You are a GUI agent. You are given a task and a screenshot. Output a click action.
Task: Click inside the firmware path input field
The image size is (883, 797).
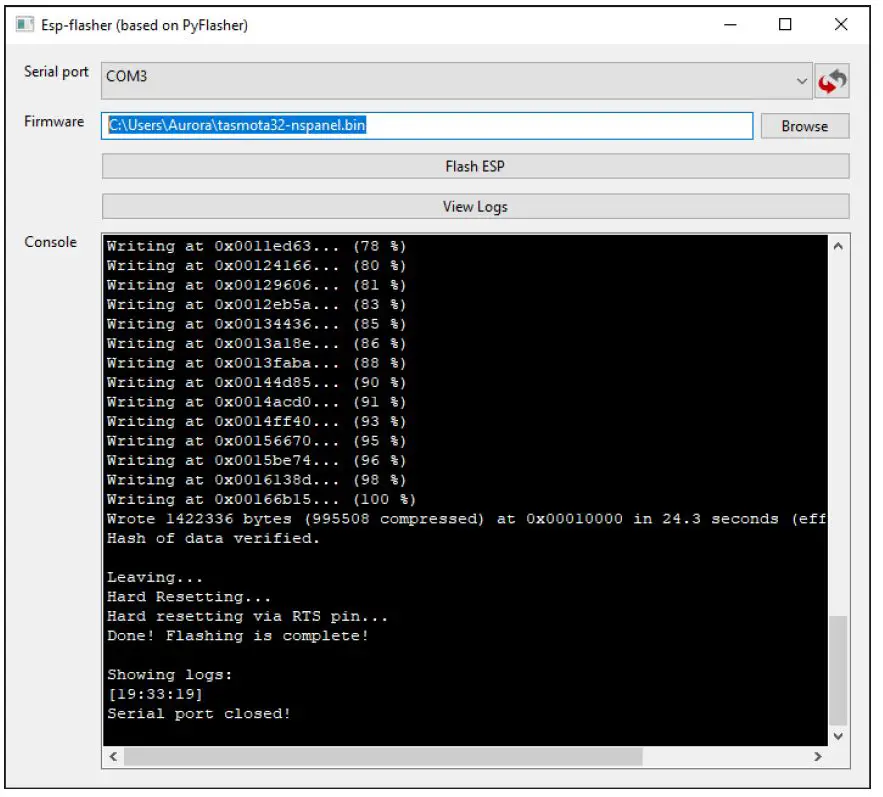point(430,125)
